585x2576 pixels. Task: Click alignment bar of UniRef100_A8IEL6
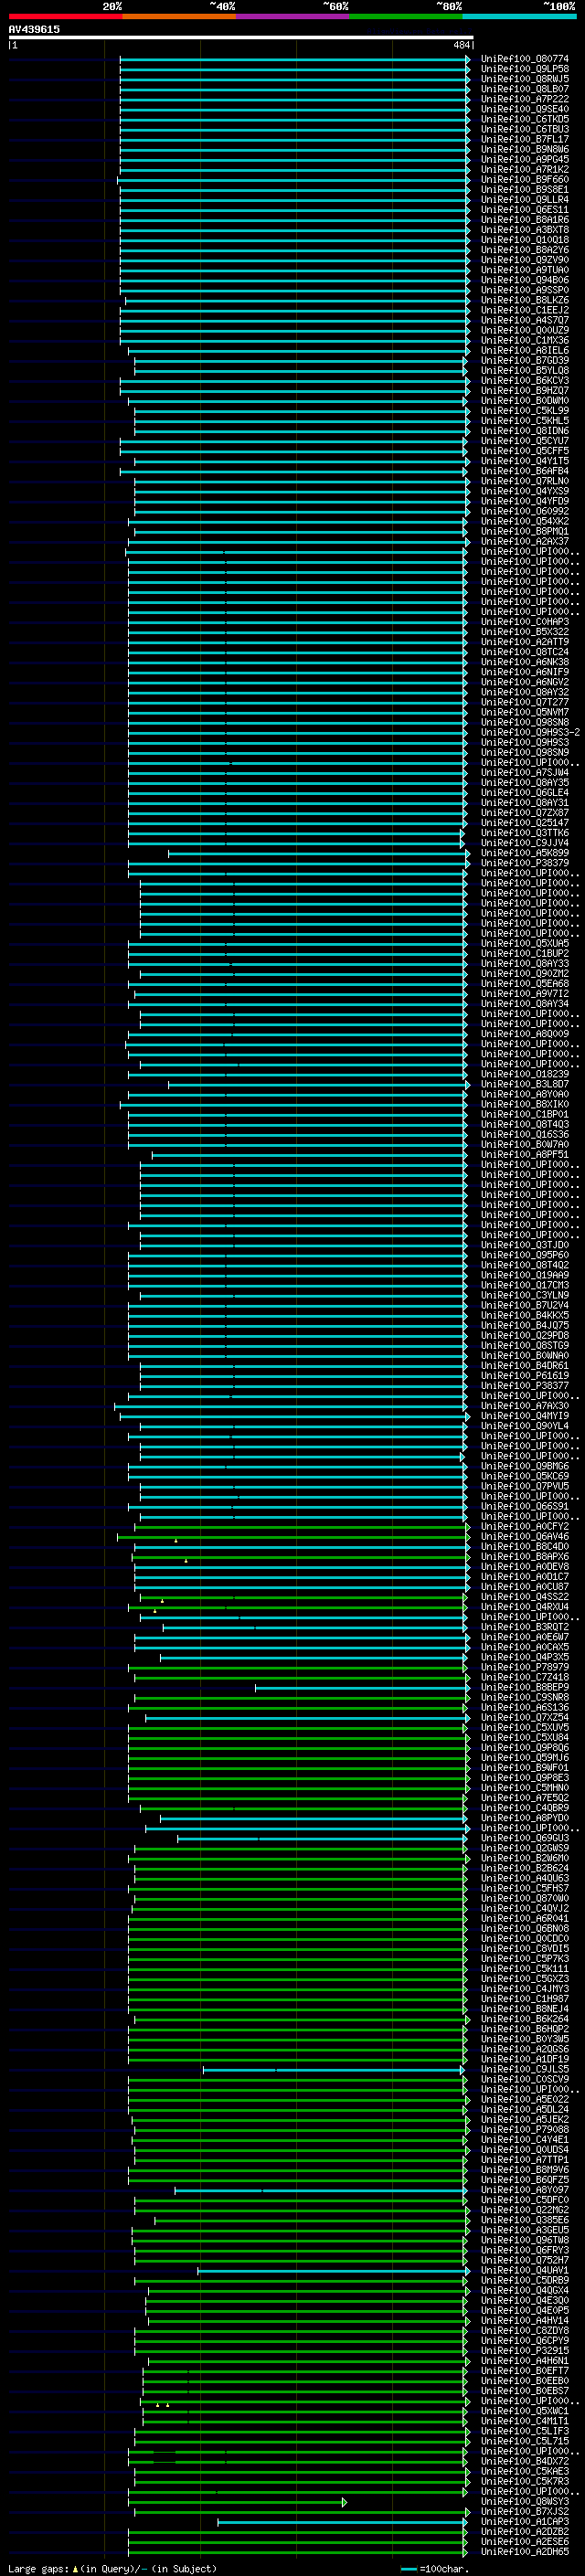(x=298, y=350)
